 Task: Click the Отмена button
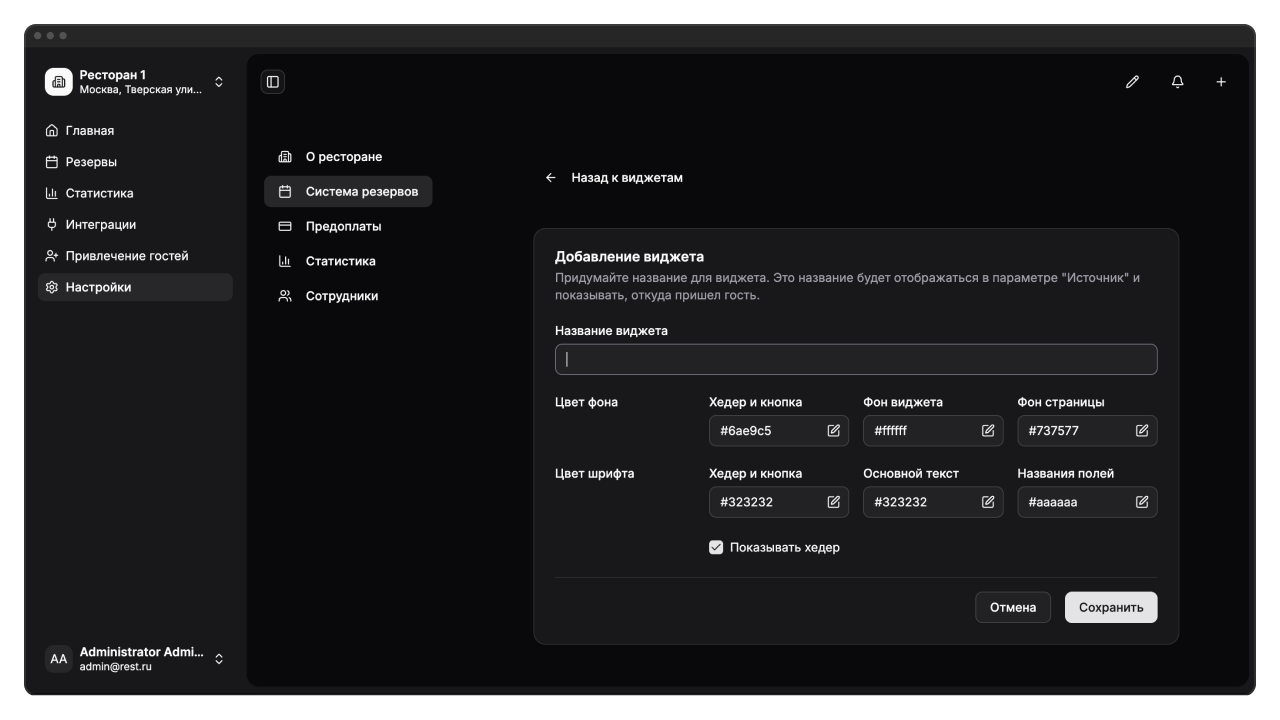1012,608
